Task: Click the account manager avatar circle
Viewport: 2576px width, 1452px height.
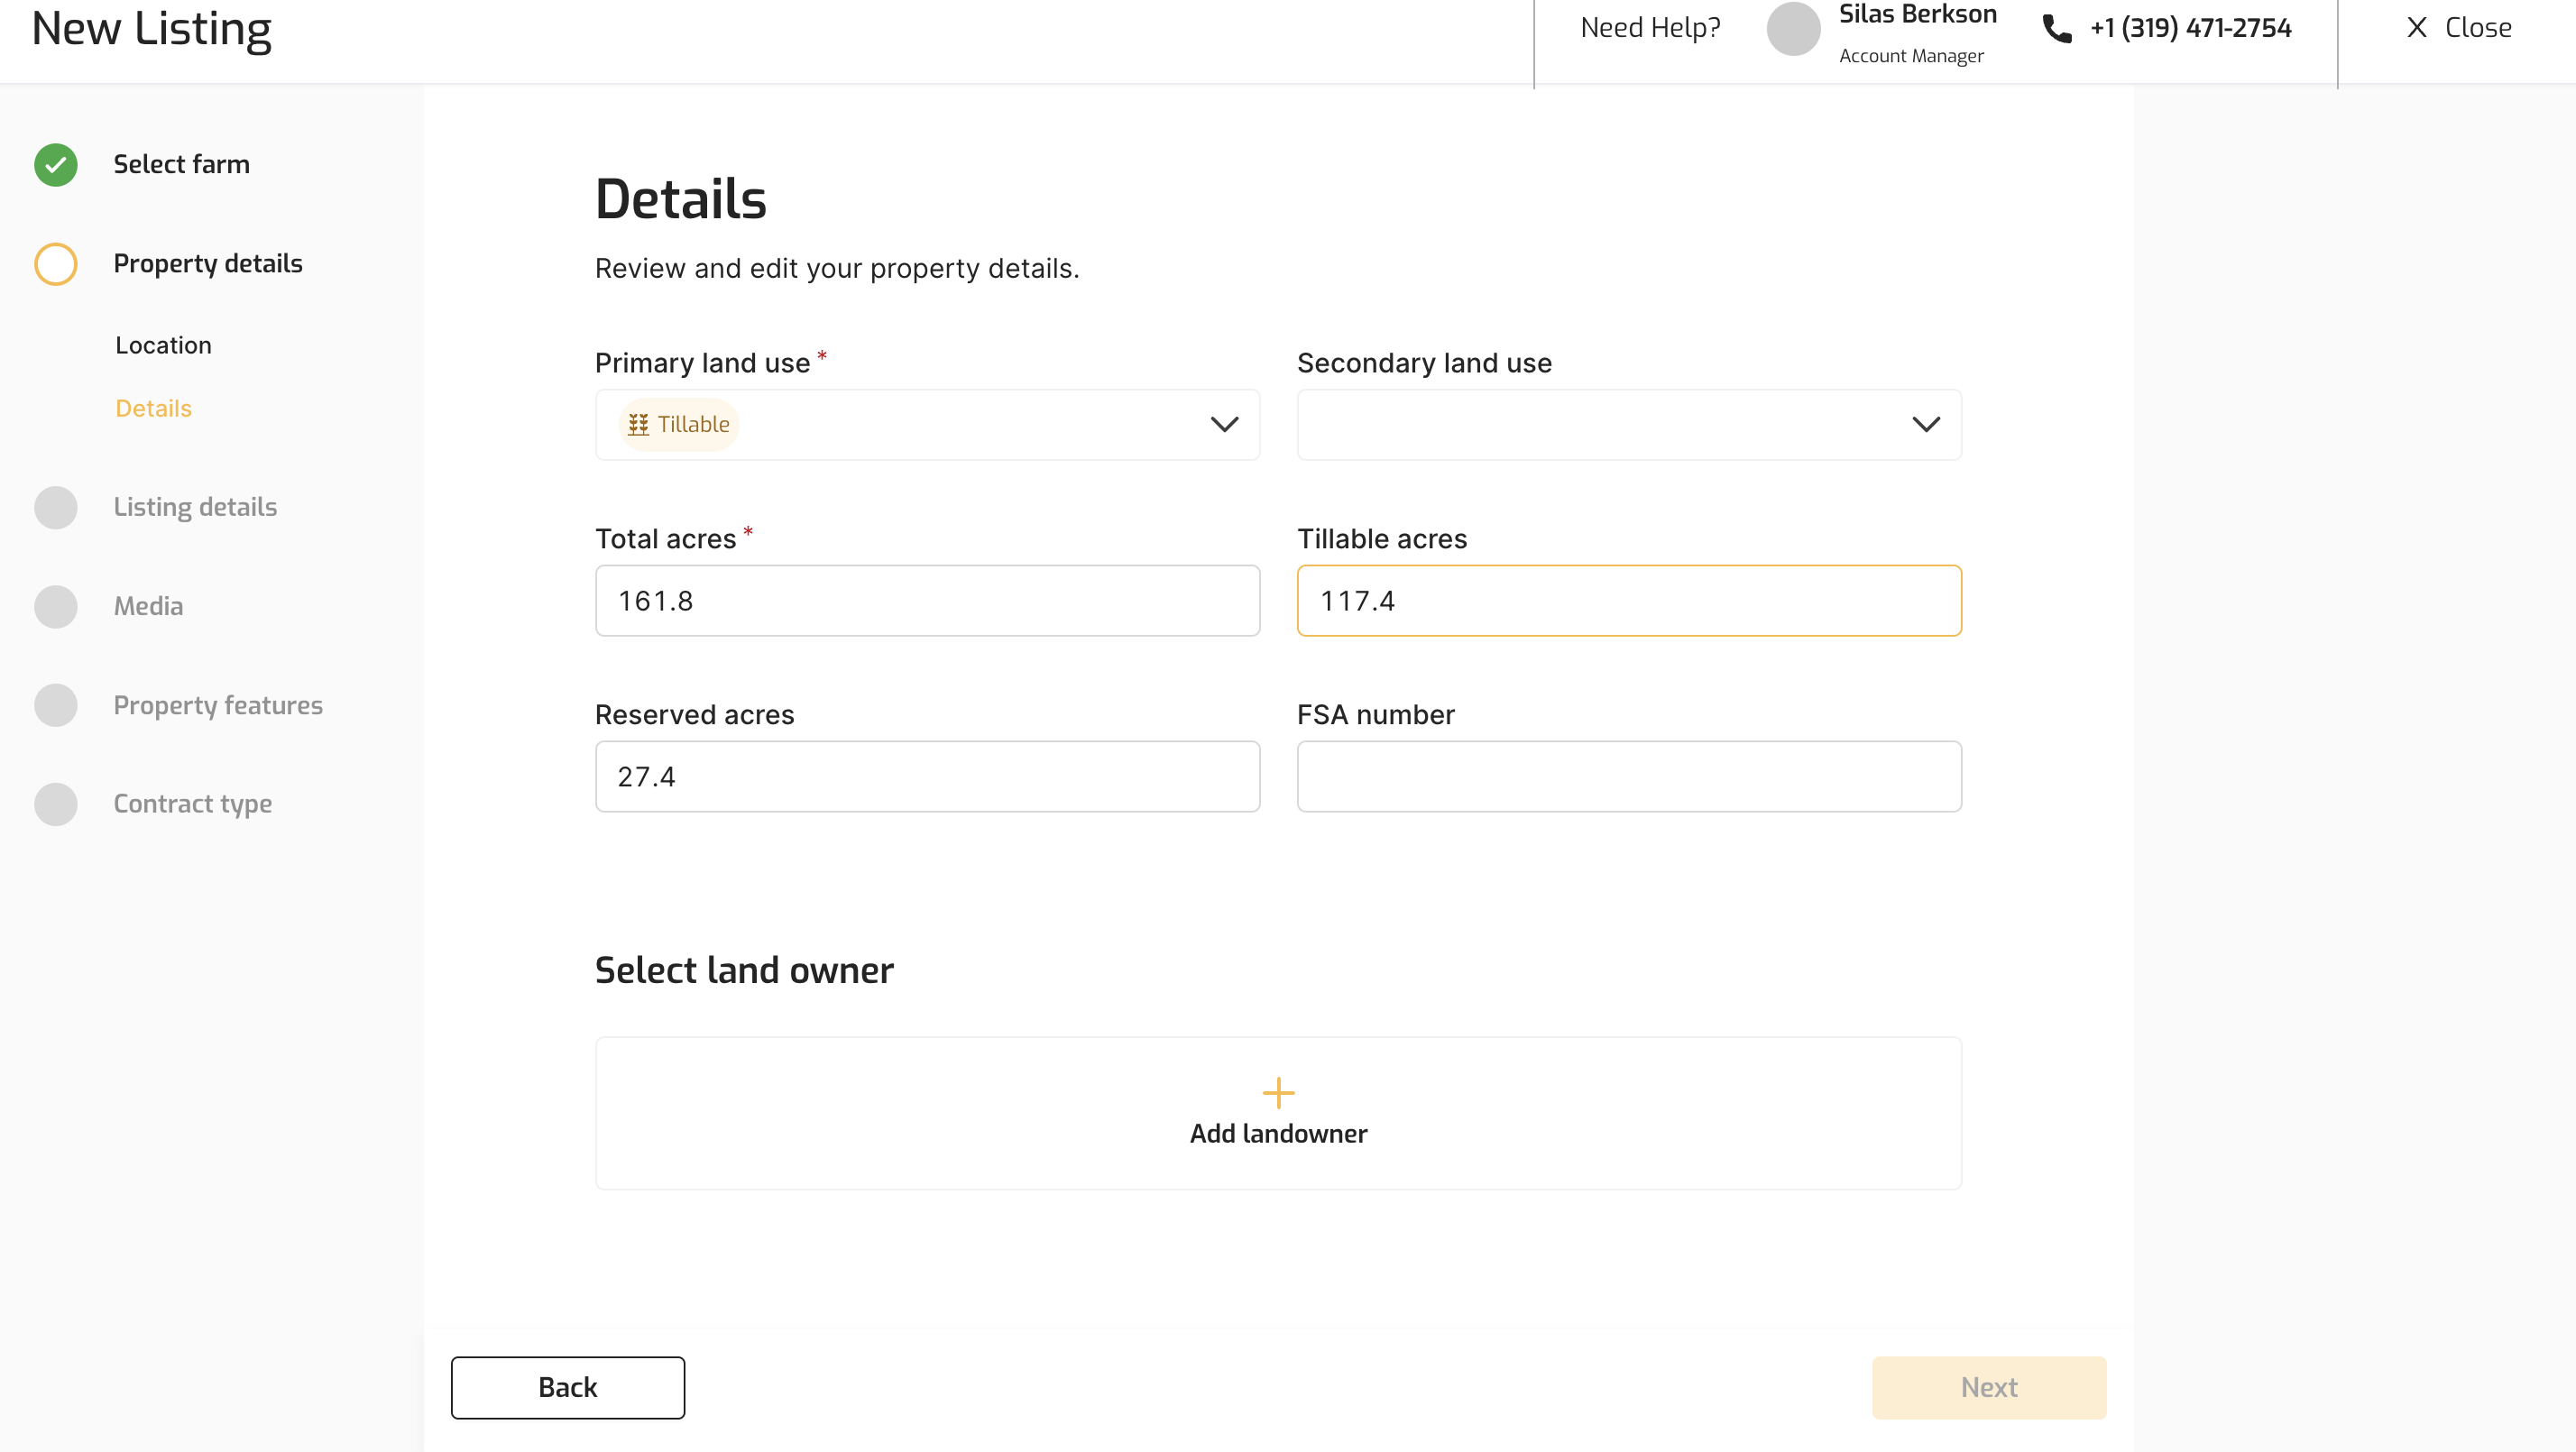Action: point(1793,28)
